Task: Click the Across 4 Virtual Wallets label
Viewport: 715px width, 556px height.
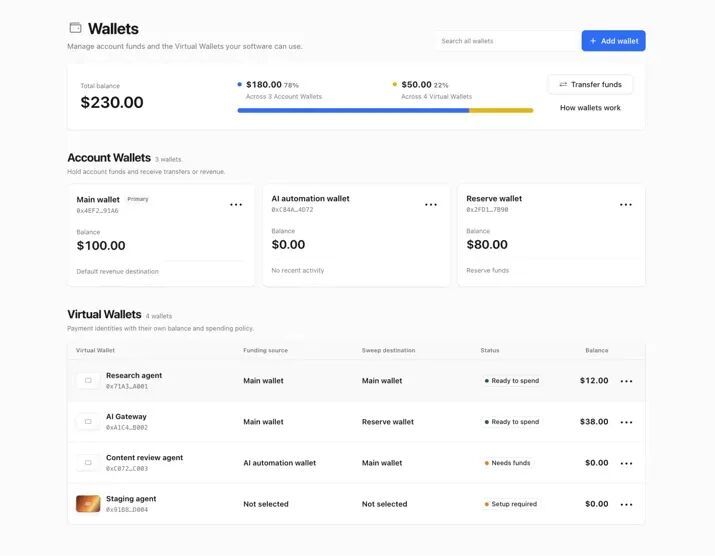Action: pos(436,96)
